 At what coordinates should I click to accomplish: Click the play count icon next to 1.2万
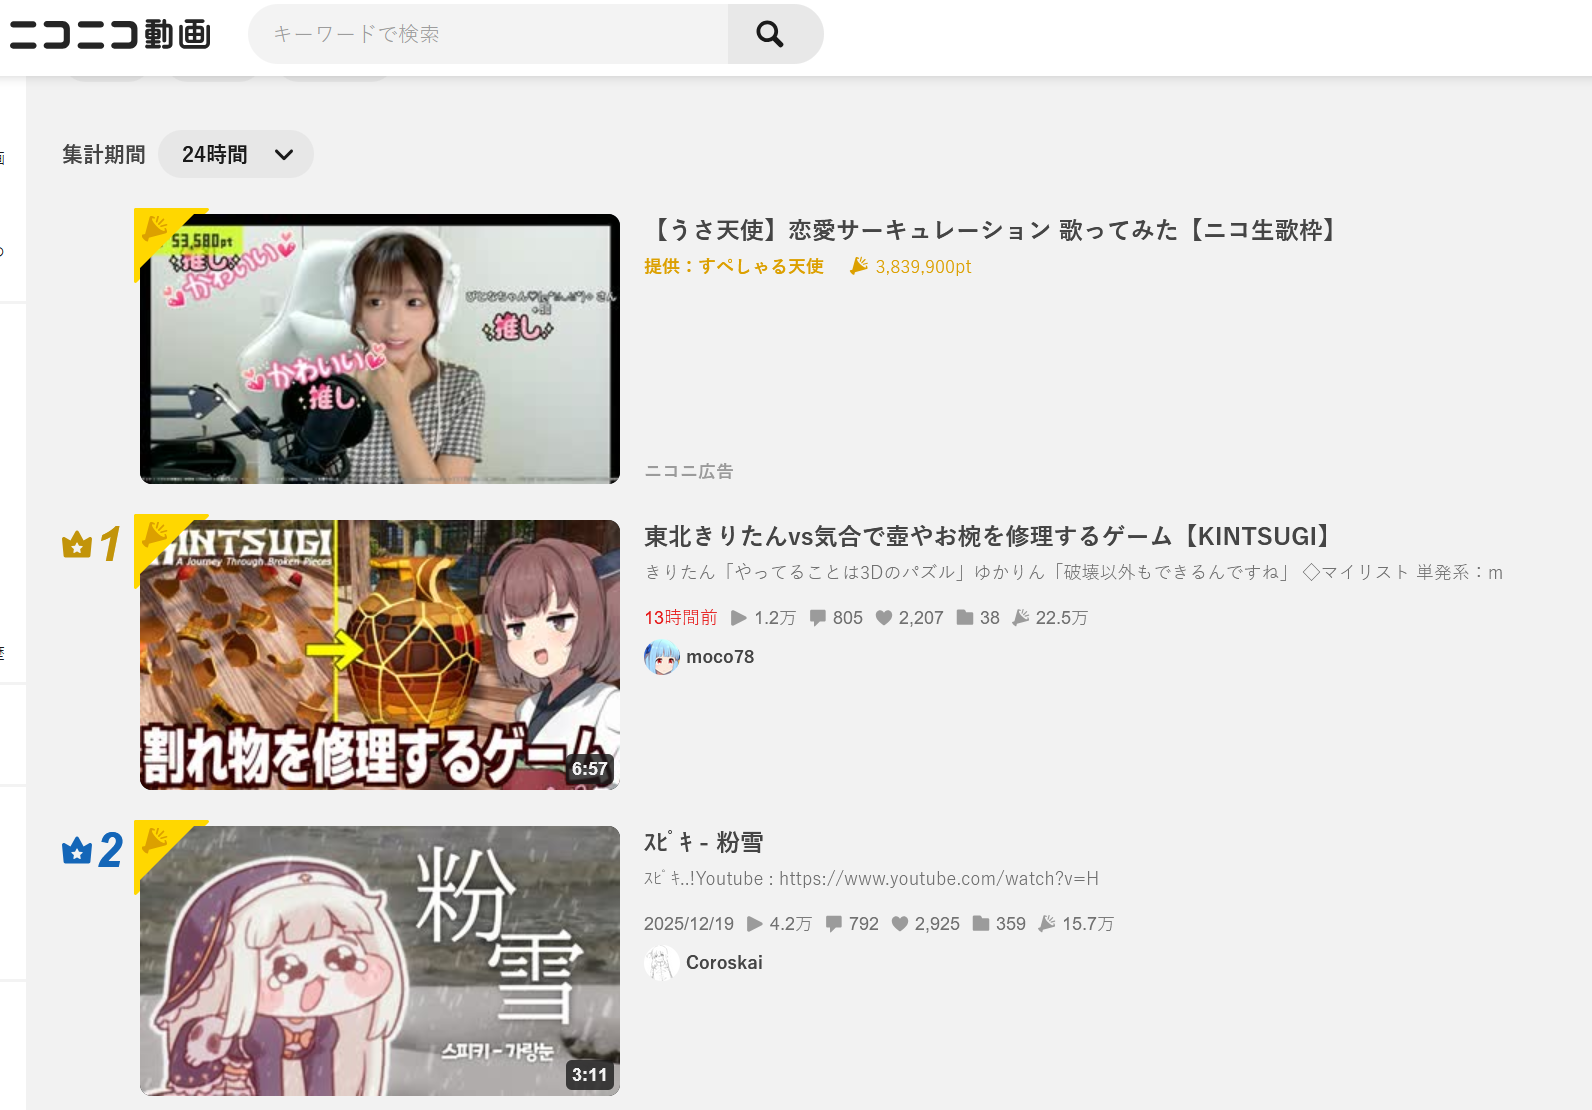(739, 618)
